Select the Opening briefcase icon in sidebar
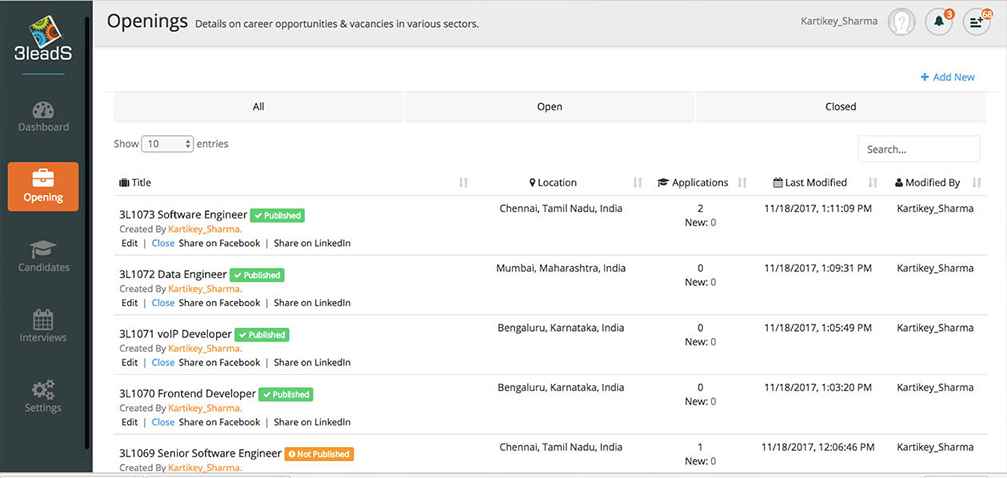Screen dimensions: 1007x478 tap(43, 180)
